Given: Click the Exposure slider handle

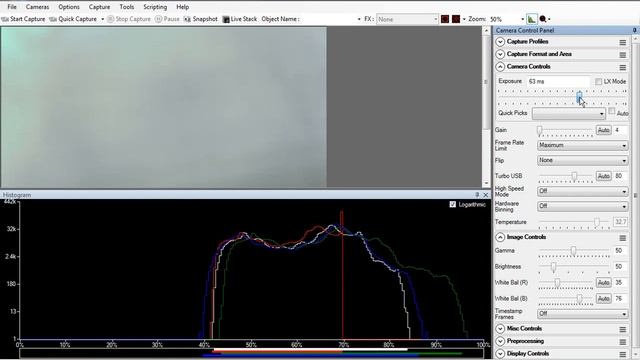Looking at the screenshot, I should (579, 97).
